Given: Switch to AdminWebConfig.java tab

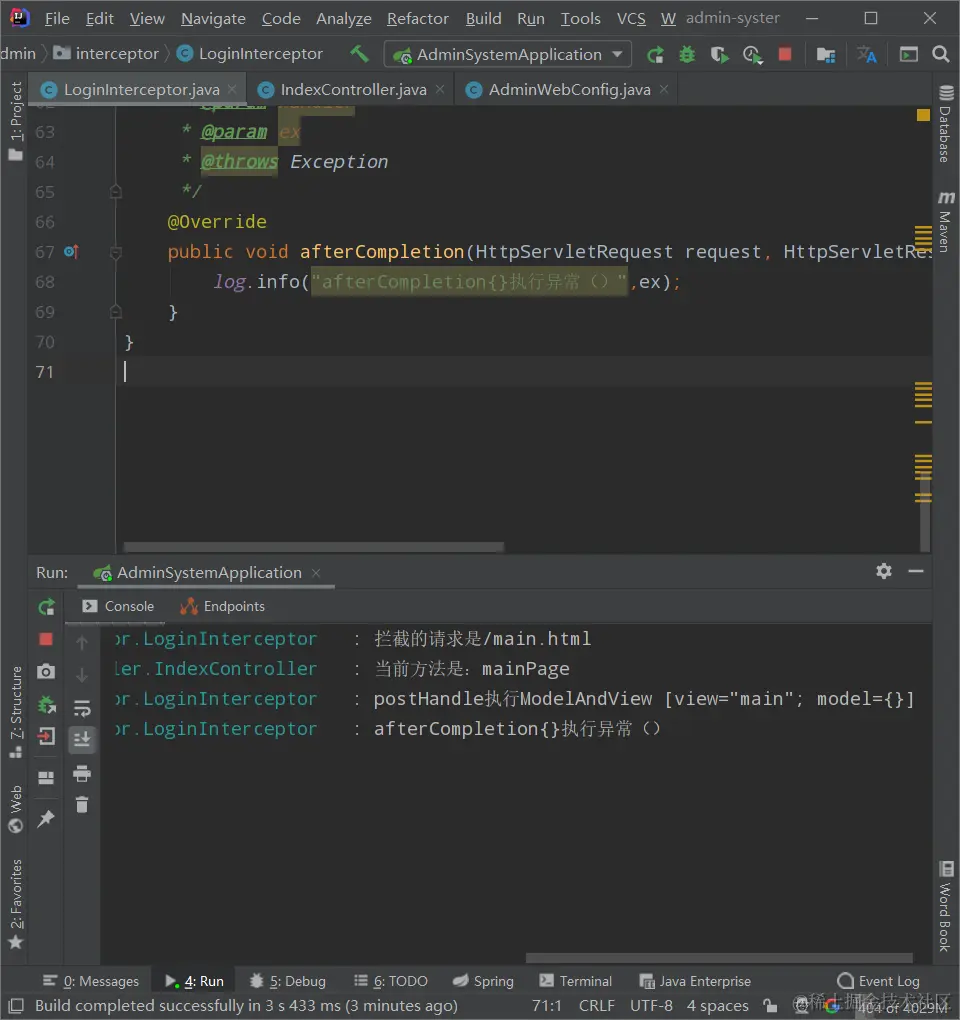Looking at the screenshot, I should tap(569, 90).
